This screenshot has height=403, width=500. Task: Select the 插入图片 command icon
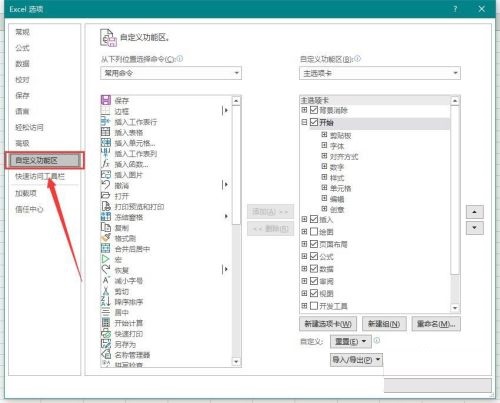(106, 174)
